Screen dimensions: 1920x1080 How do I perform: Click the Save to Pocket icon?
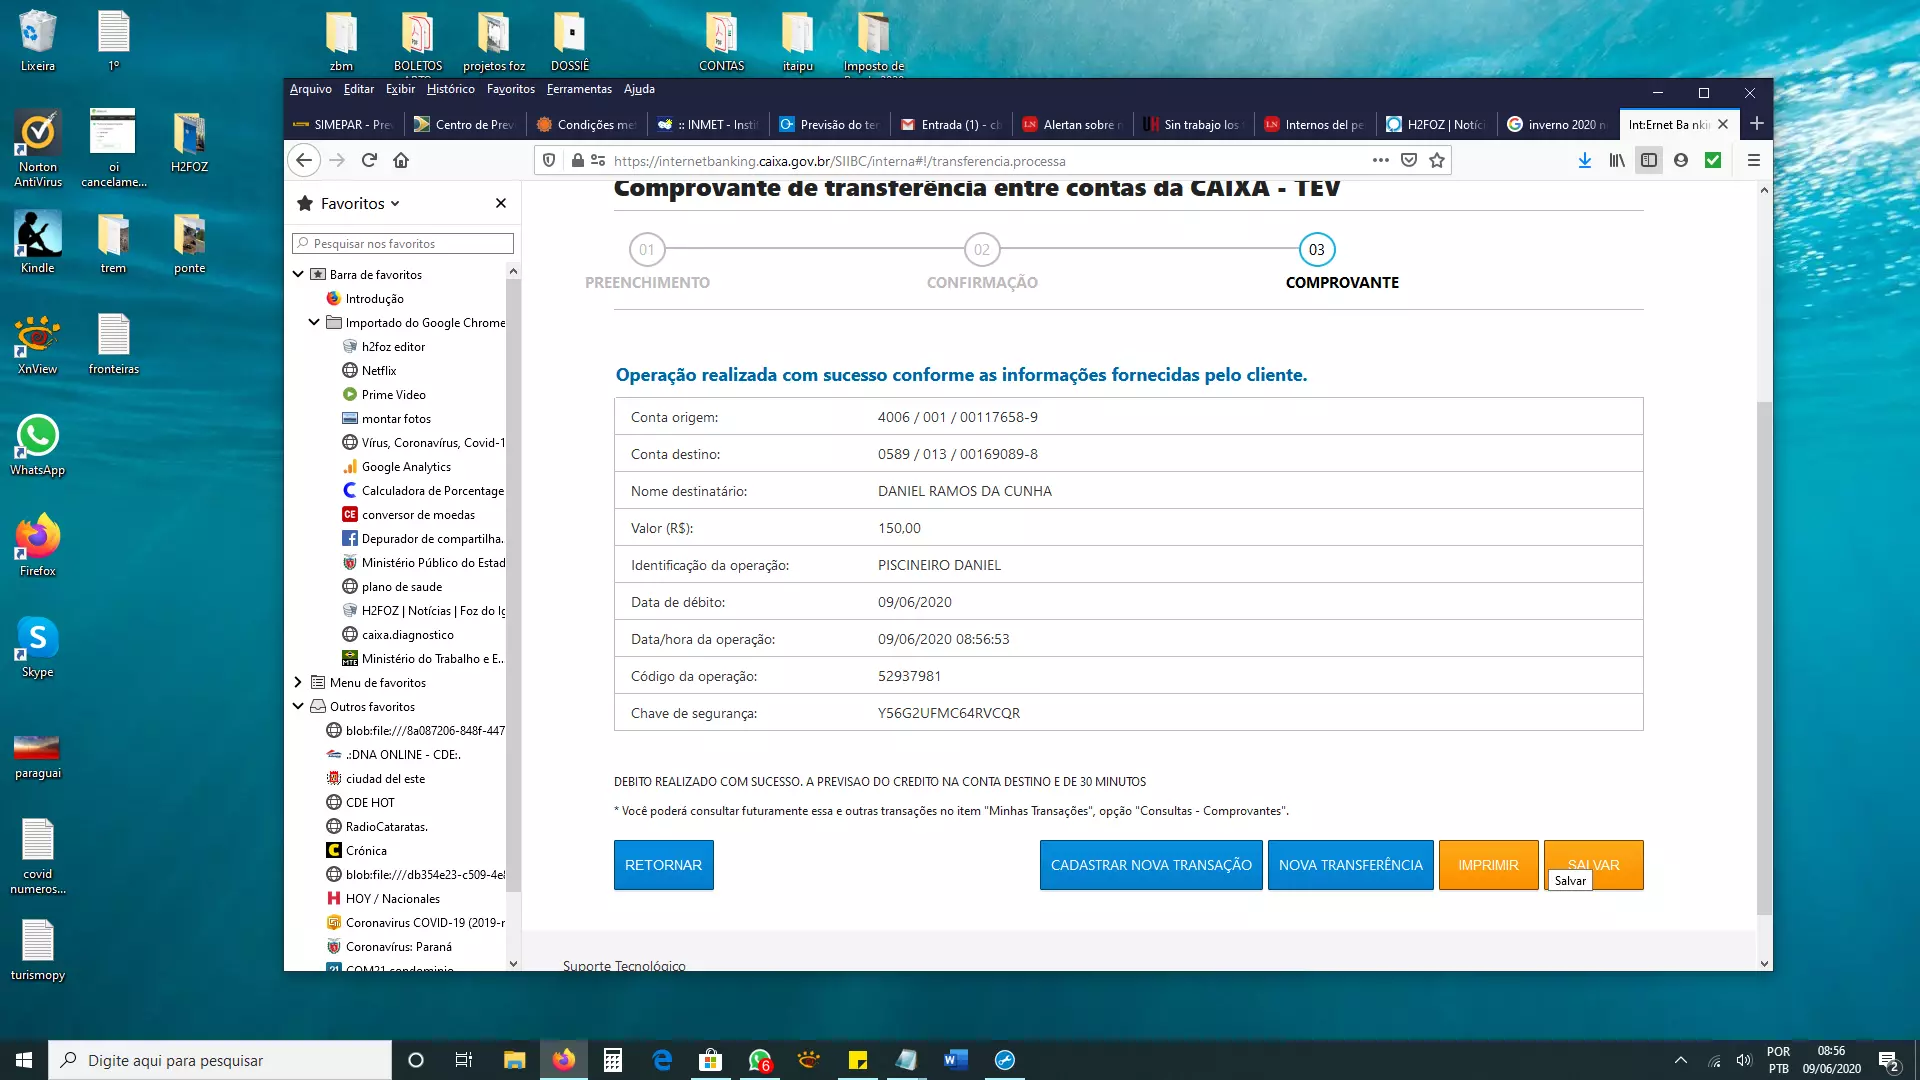(x=1409, y=160)
